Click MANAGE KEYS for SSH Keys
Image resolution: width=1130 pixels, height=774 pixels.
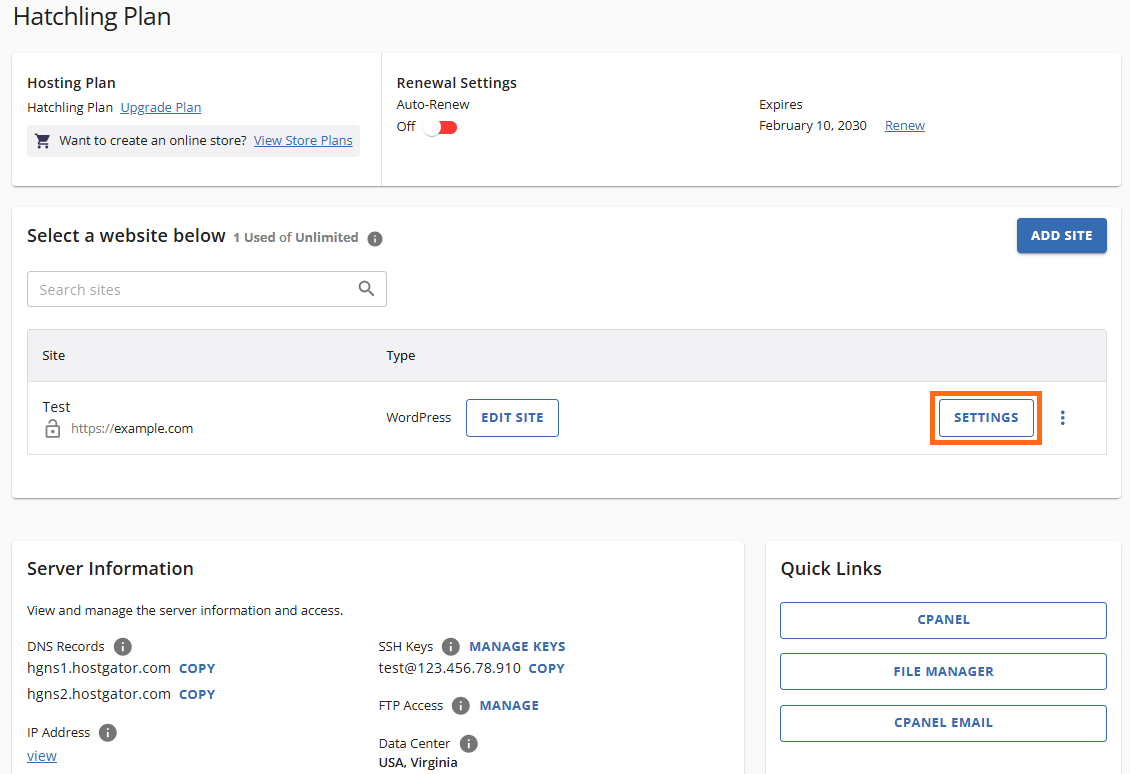coord(517,647)
